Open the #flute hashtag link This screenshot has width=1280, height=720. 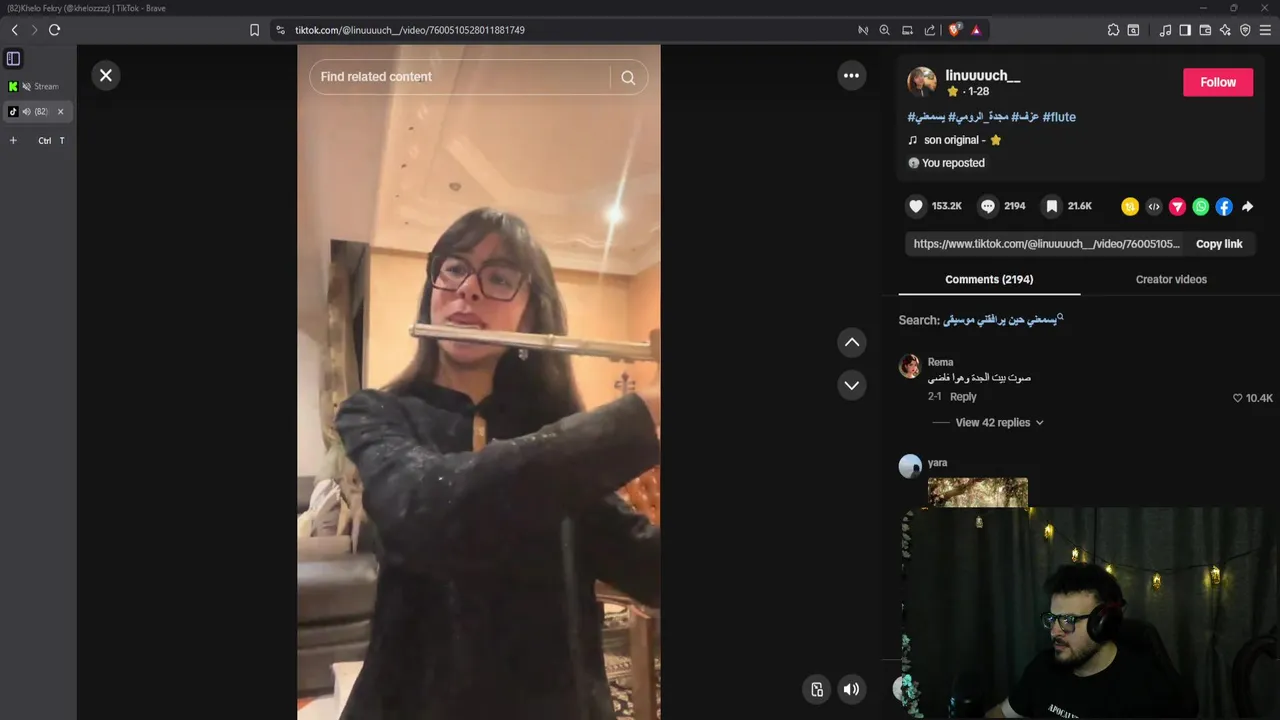point(1059,117)
